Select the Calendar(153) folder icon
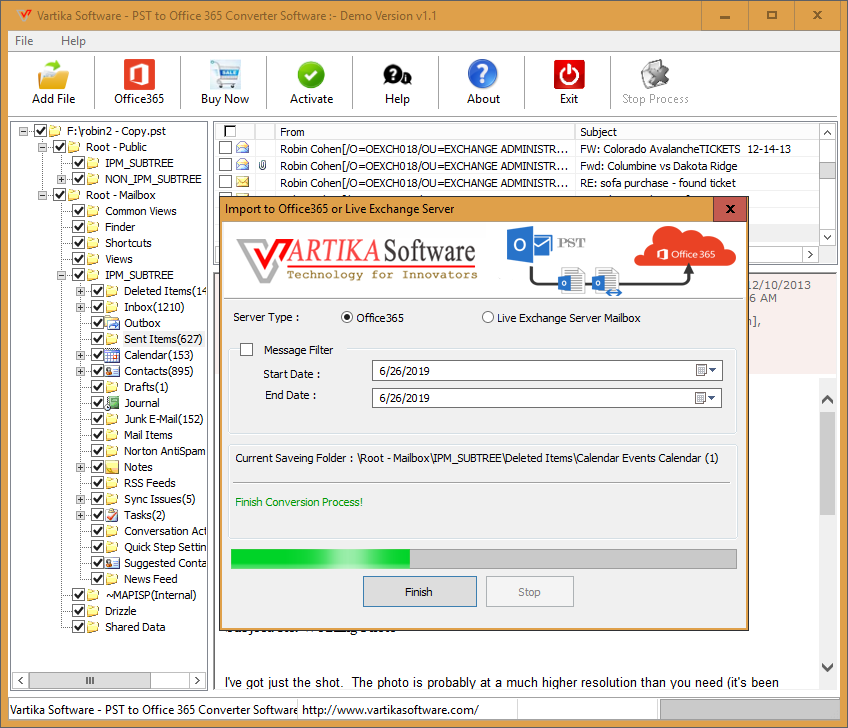 pos(112,355)
